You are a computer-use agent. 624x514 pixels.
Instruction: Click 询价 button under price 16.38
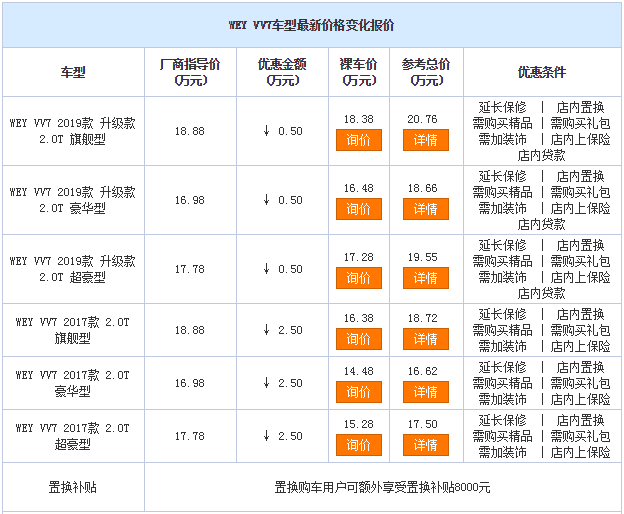pyautogui.click(x=359, y=339)
